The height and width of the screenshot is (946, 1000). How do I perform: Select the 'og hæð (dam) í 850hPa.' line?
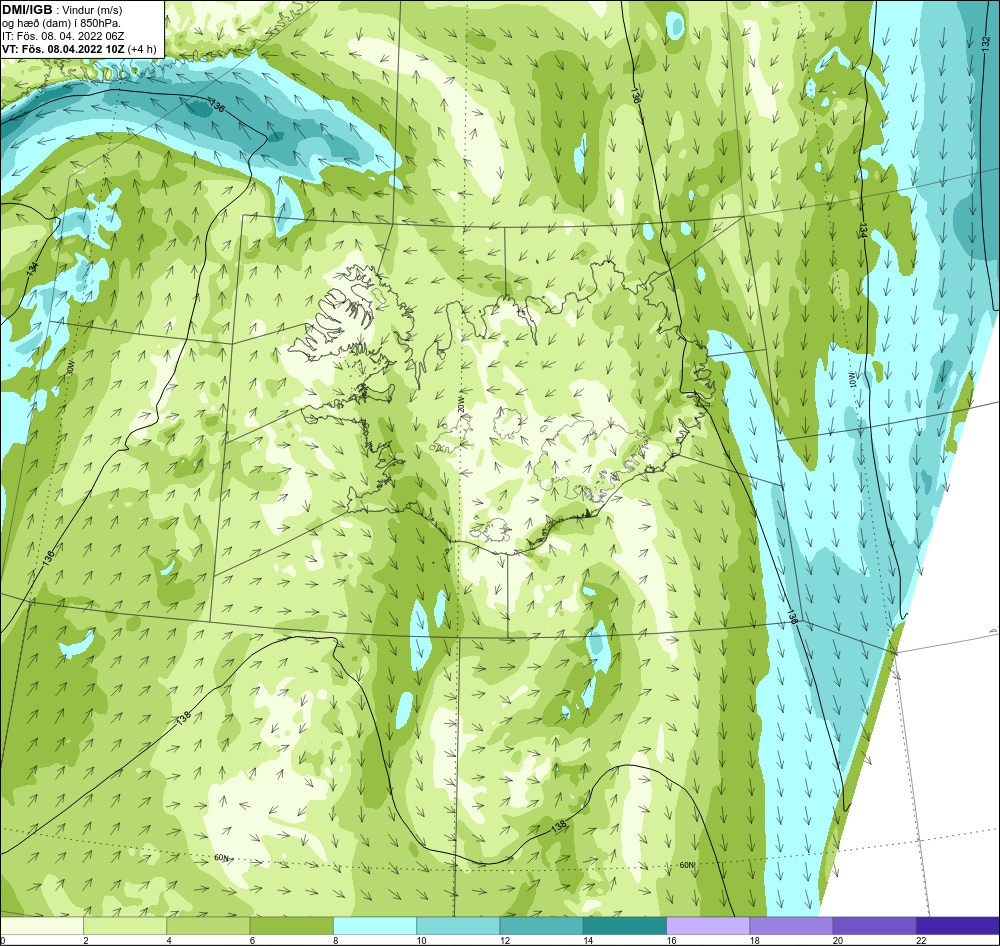tap(61, 23)
